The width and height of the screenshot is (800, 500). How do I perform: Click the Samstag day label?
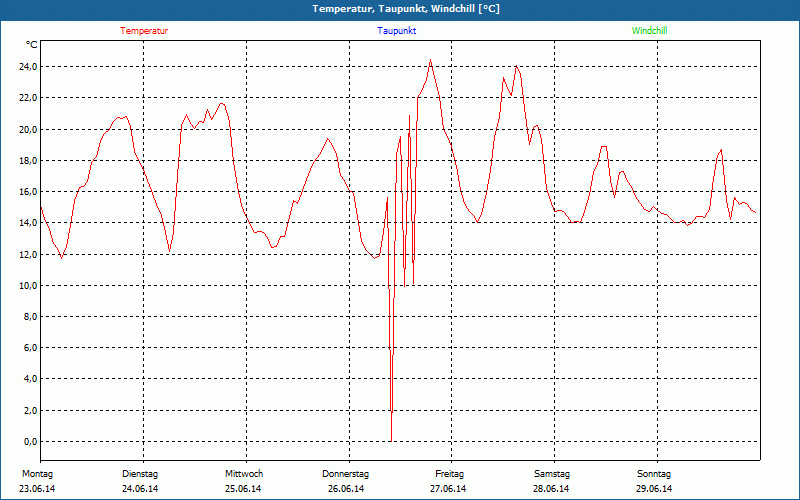coord(552,474)
